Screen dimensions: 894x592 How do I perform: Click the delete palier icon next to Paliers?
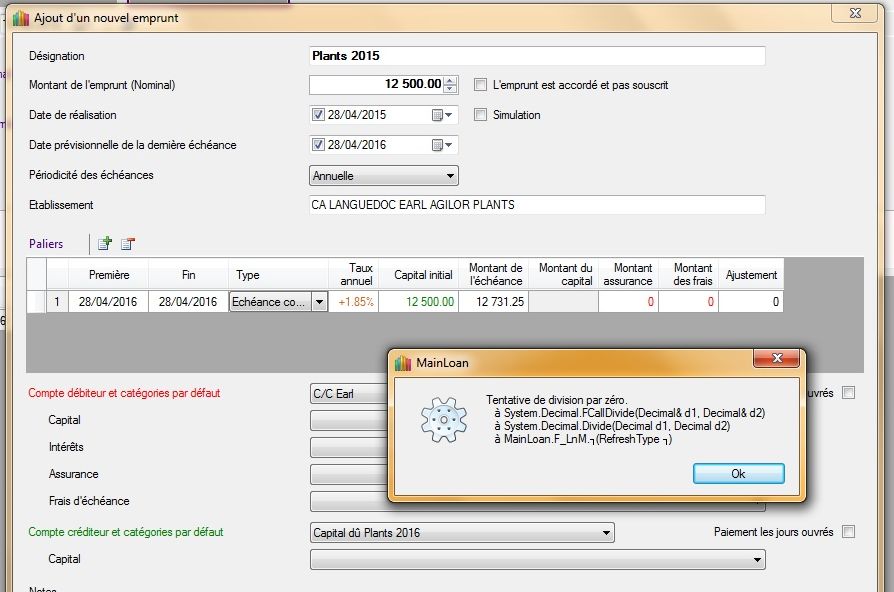pos(127,243)
